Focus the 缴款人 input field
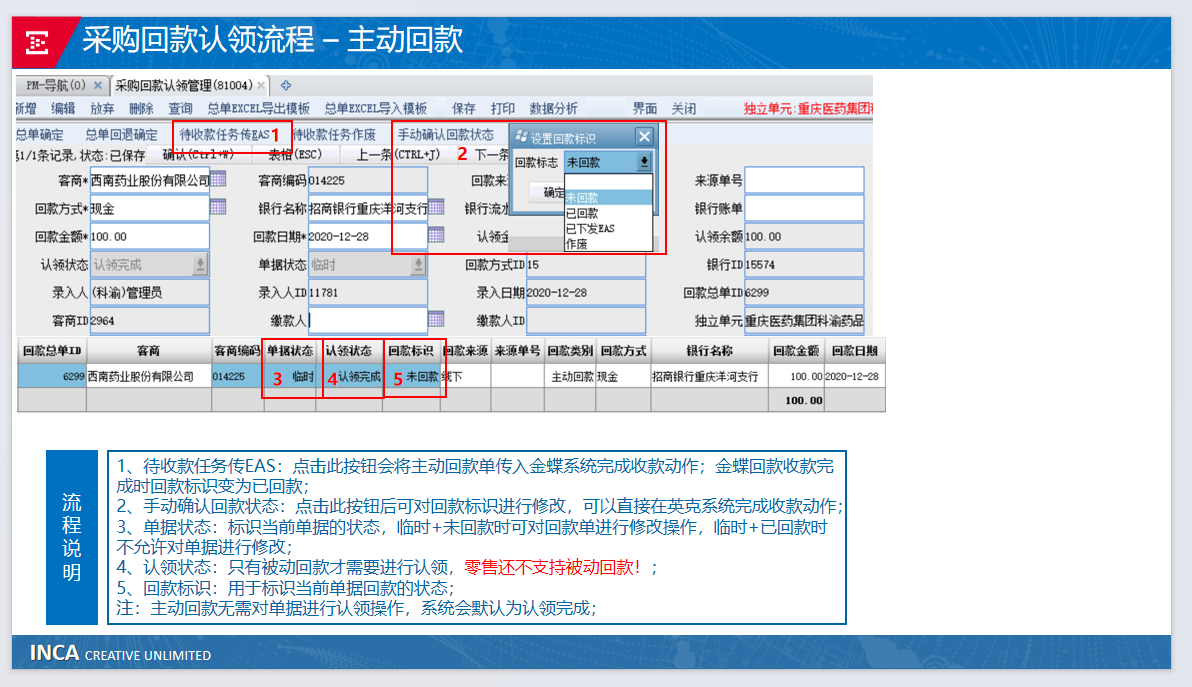1192x687 pixels. coord(368,320)
